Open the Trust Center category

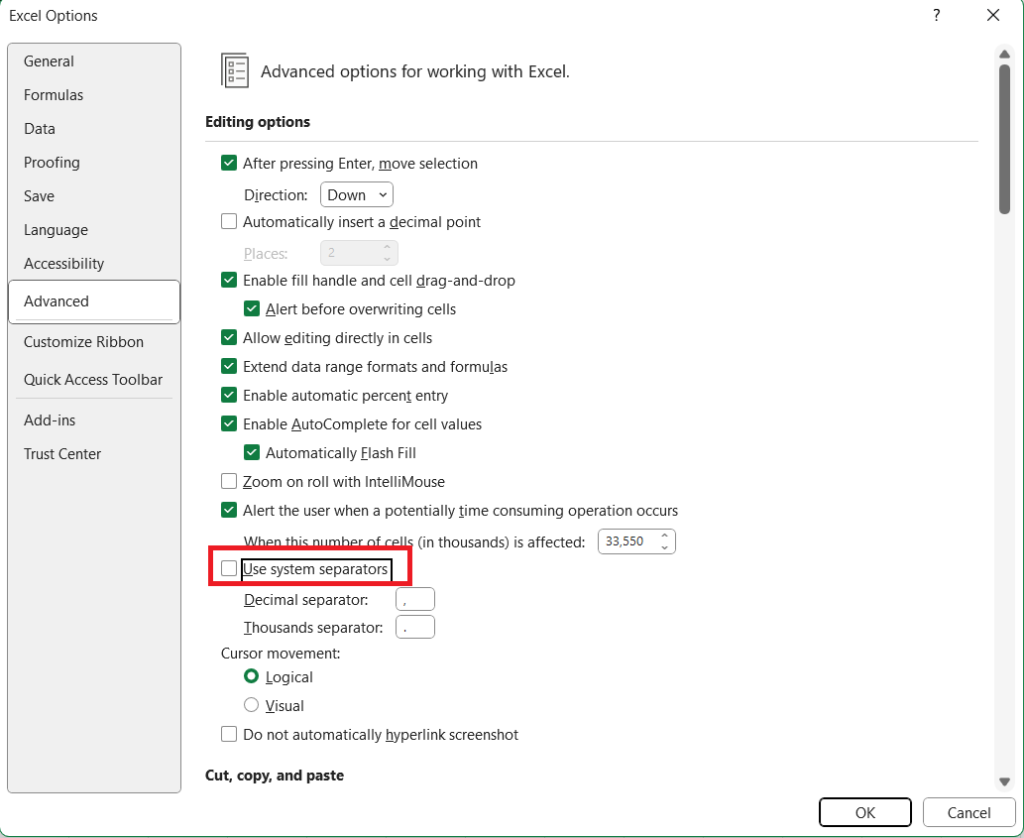63,454
